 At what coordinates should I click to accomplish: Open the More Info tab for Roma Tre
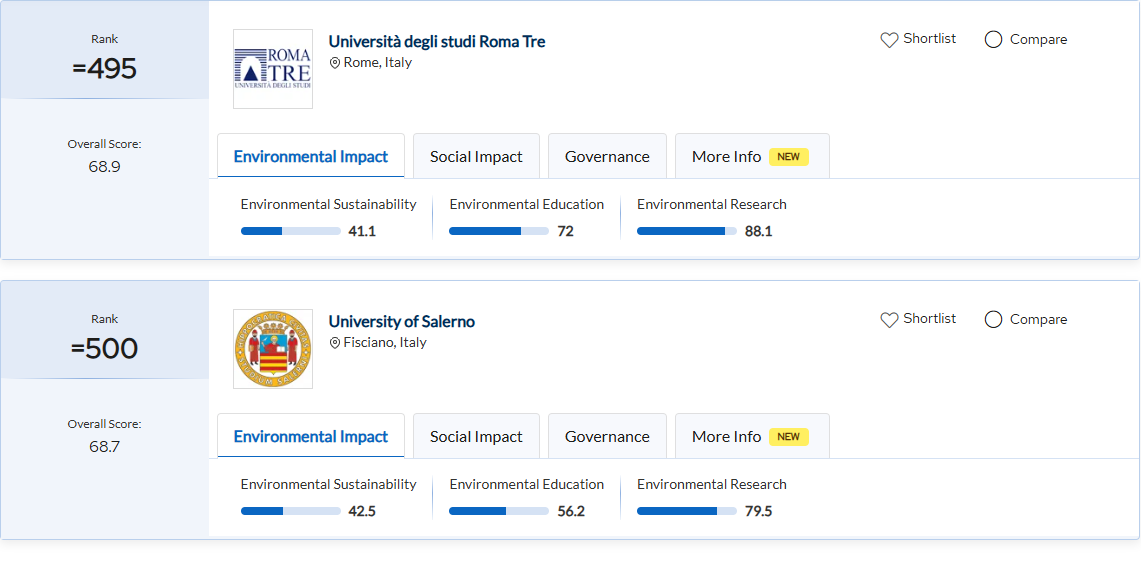[x=727, y=157]
